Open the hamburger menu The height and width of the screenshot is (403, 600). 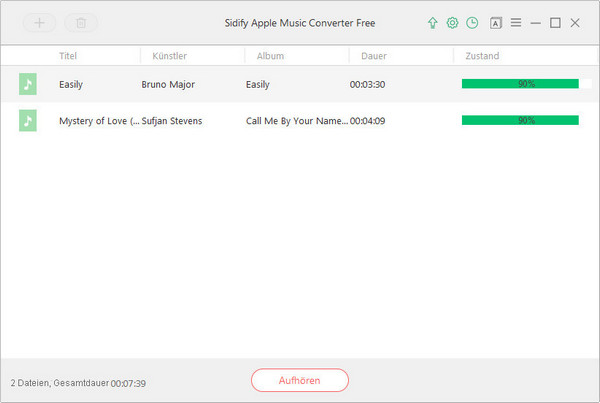coord(516,23)
